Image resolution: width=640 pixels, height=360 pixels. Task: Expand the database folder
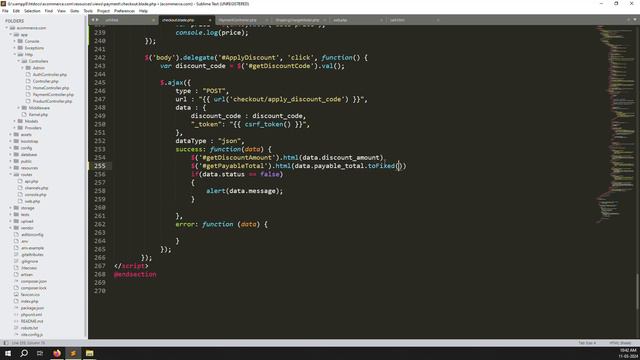point(11,155)
